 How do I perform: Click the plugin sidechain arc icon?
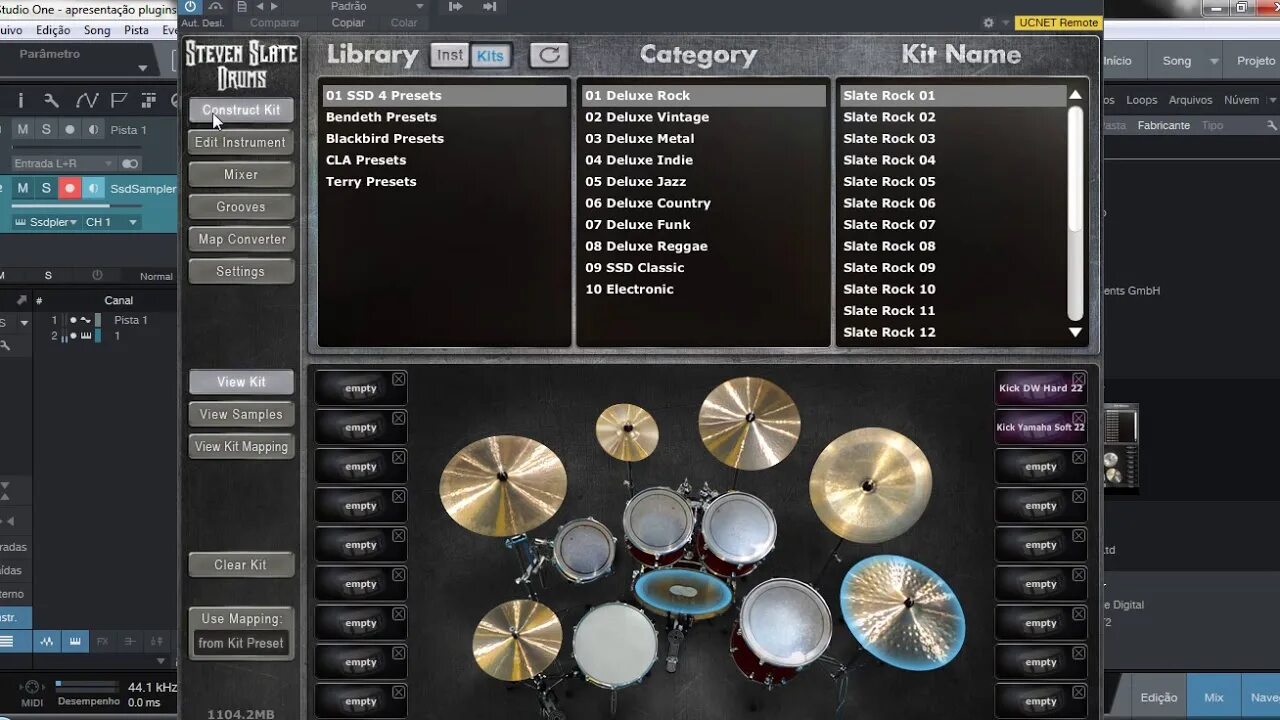(214, 6)
